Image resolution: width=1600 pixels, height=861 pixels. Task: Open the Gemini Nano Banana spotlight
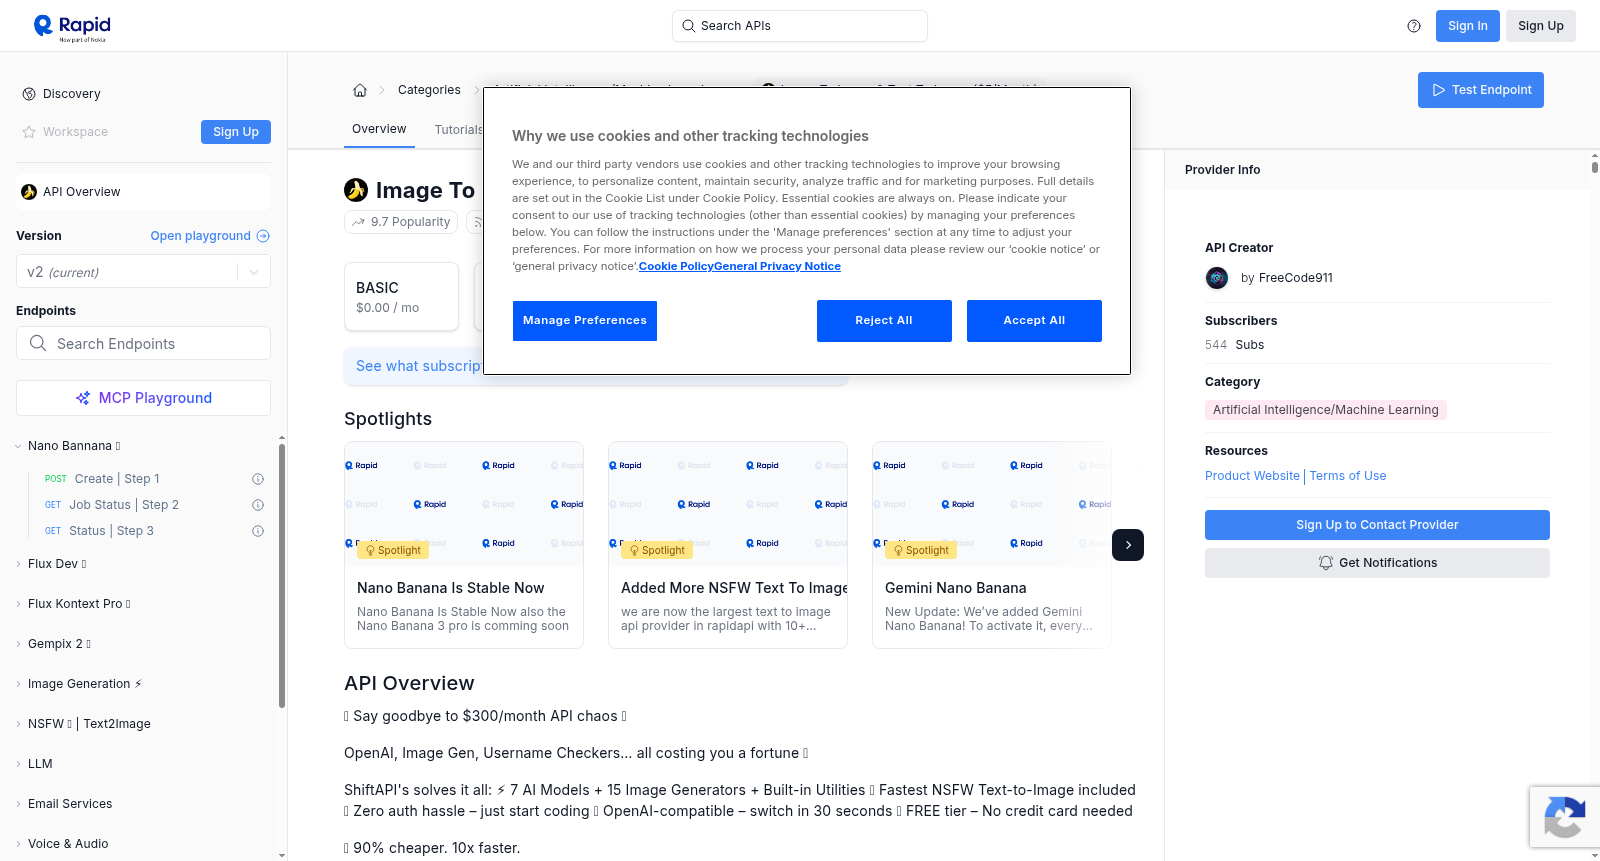click(992, 545)
